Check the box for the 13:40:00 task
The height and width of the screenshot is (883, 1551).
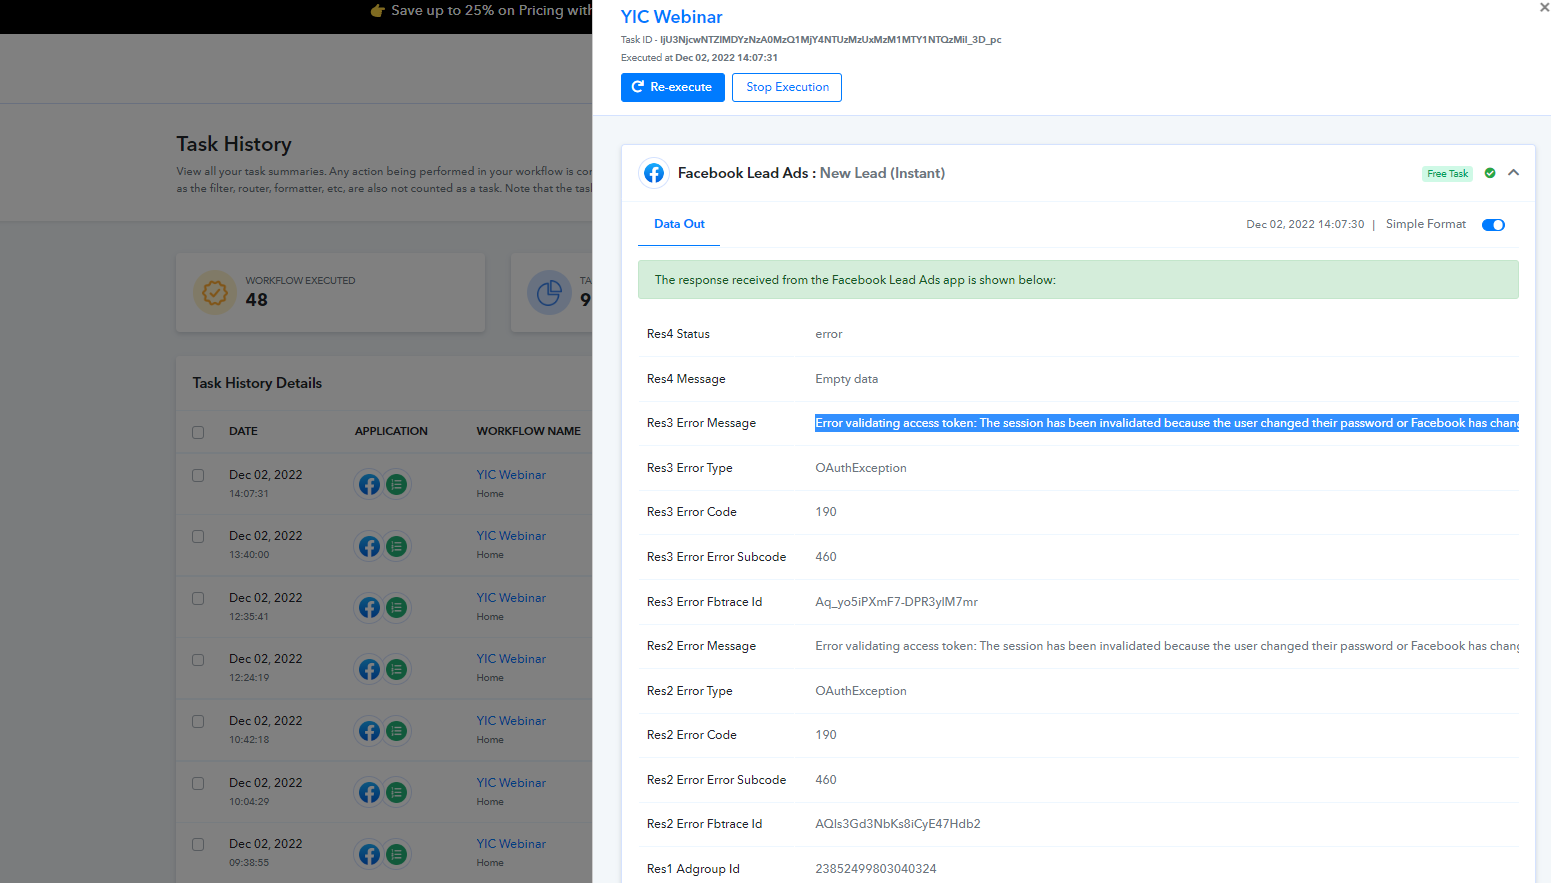click(198, 536)
